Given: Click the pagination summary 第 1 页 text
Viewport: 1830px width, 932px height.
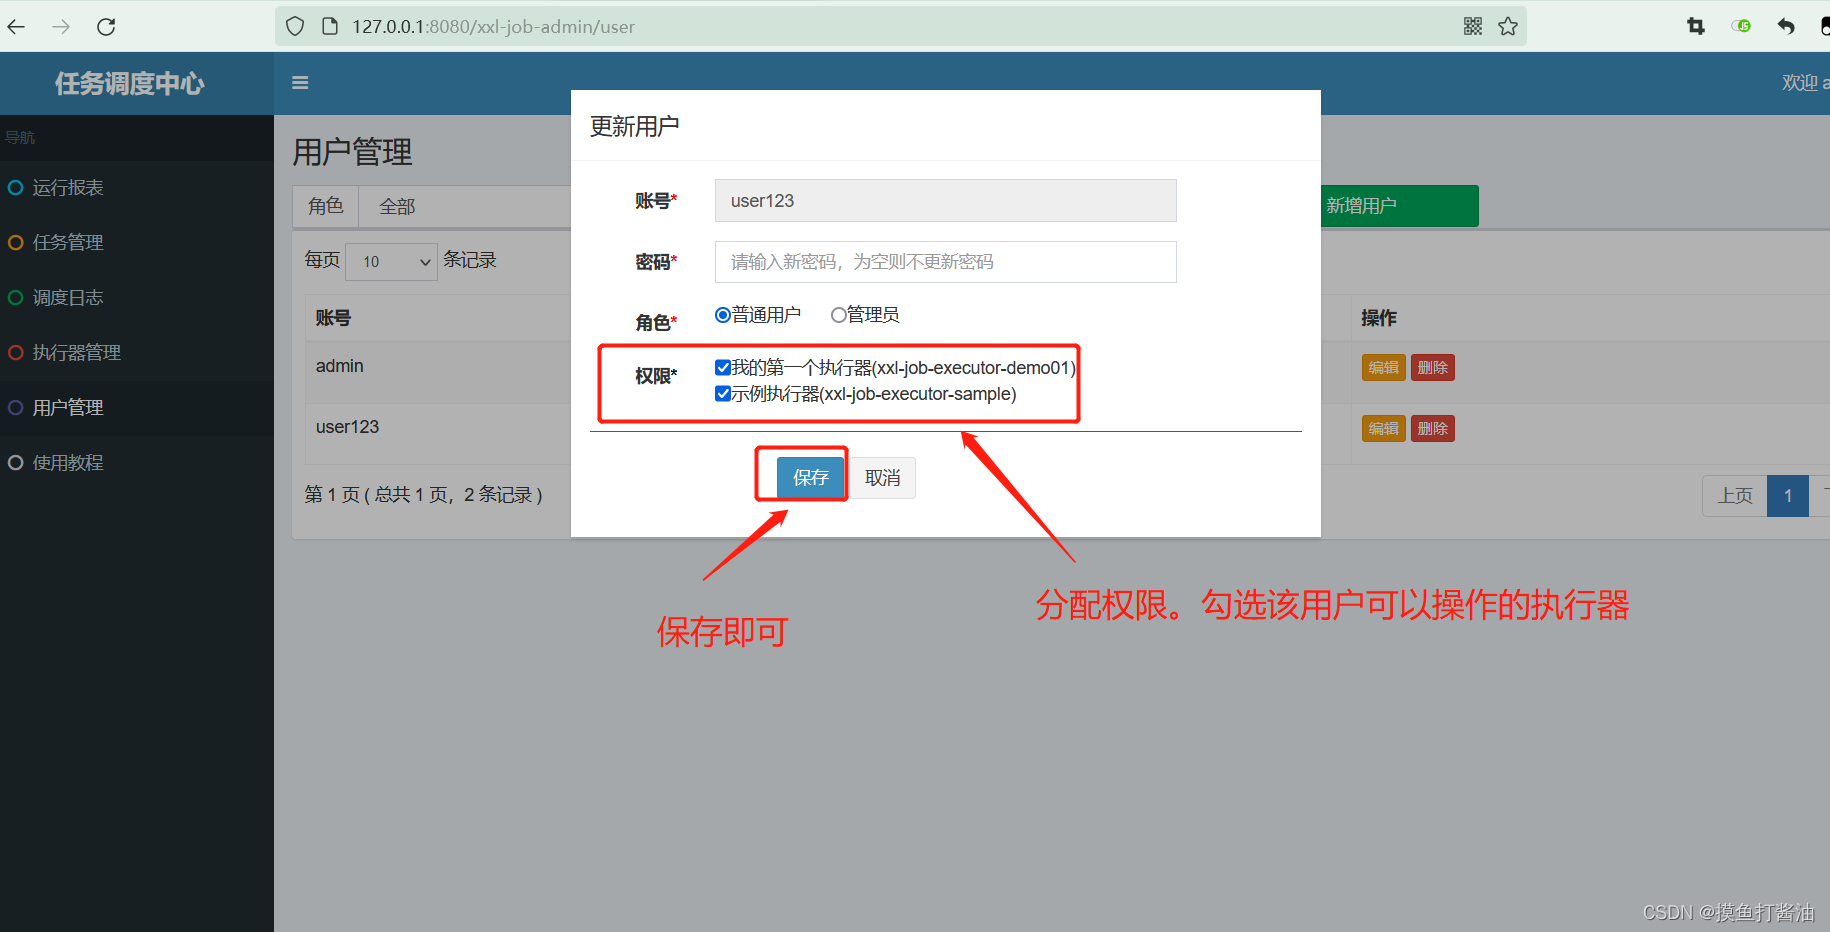Looking at the screenshot, I should click(424, 495).
